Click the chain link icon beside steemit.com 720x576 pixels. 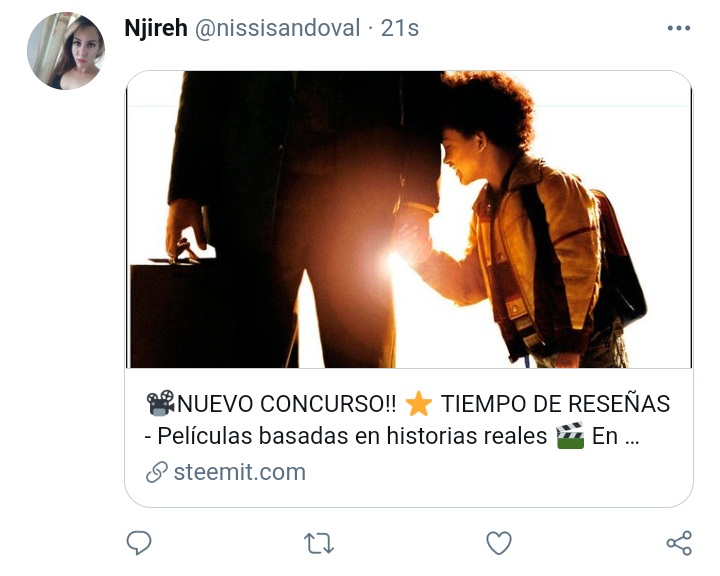click(157, 472)
